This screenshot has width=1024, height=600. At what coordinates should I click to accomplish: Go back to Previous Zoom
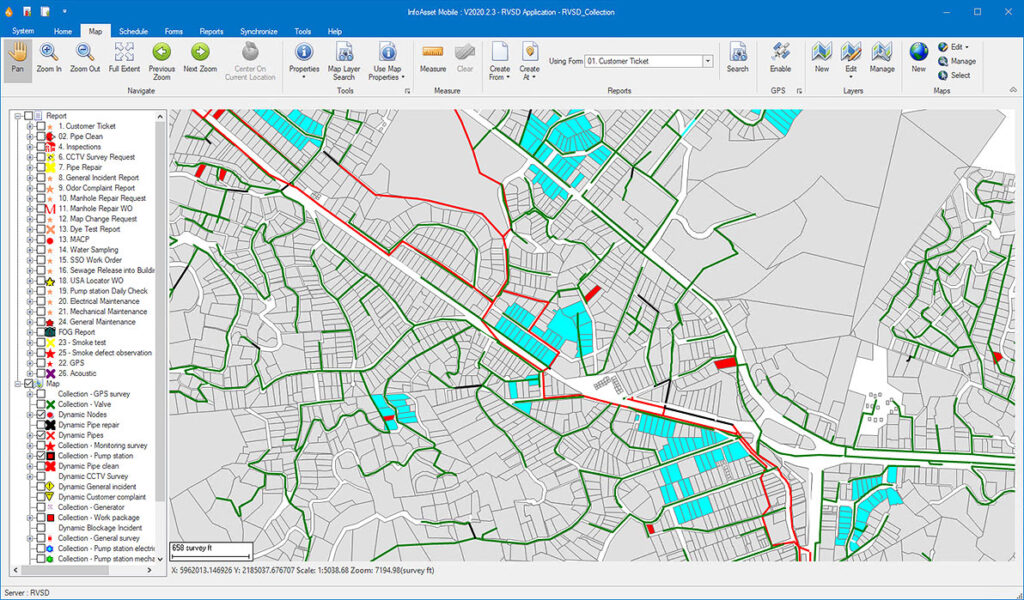click(162, 58)
